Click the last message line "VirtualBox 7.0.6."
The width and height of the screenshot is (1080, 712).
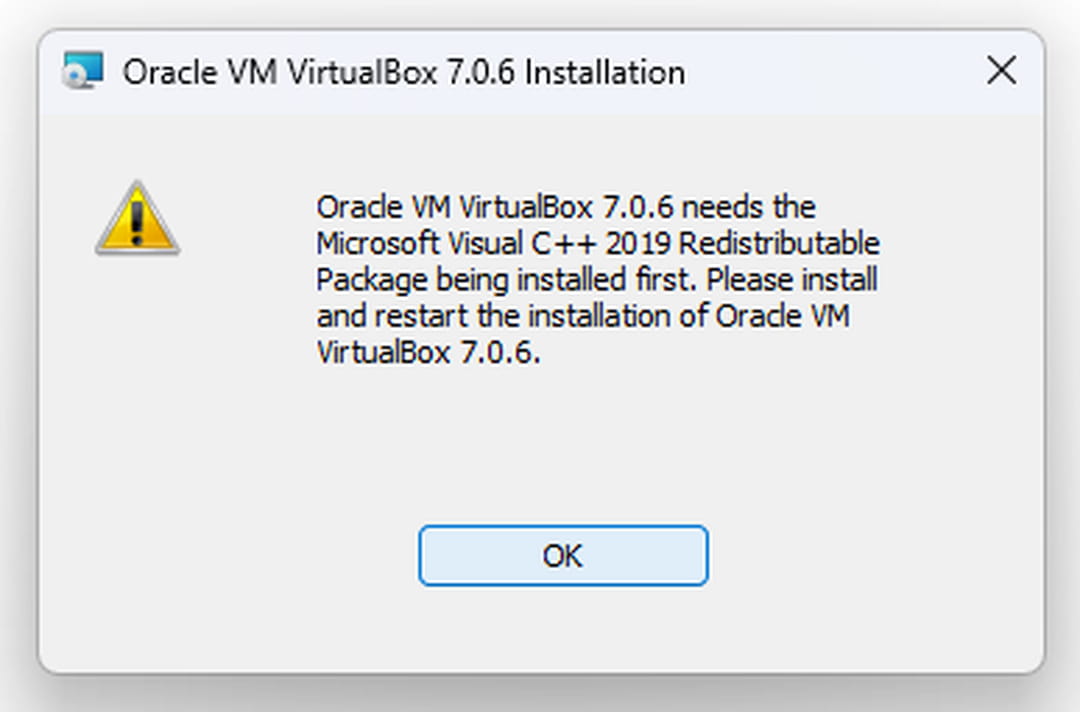point(428,352)
